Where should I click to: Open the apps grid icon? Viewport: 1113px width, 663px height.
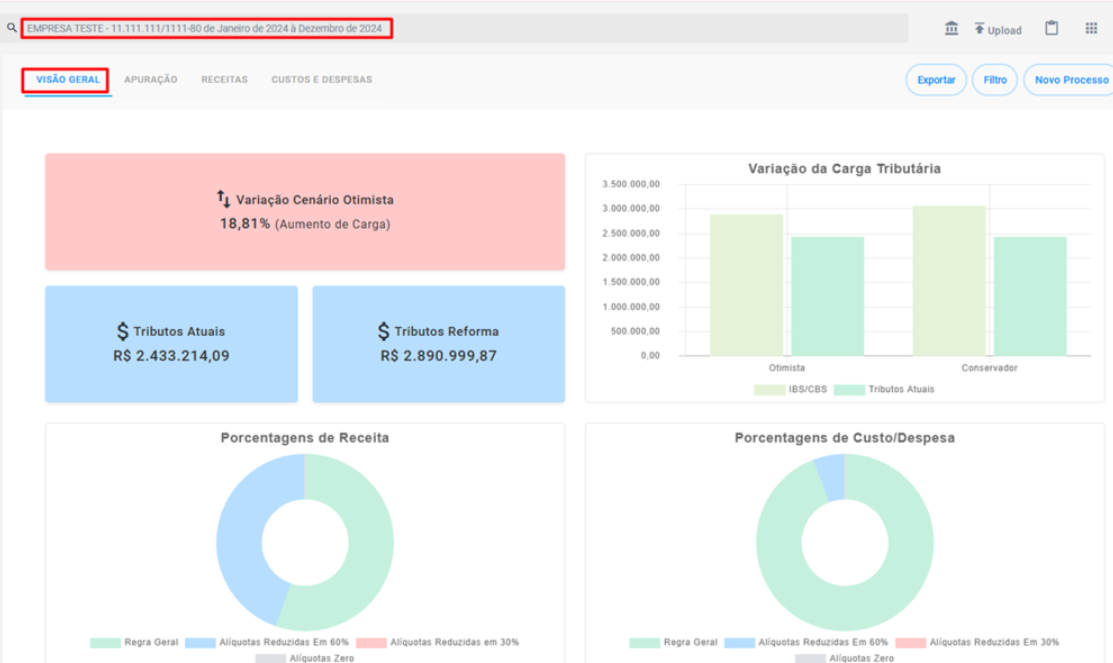click(1091, 28)
